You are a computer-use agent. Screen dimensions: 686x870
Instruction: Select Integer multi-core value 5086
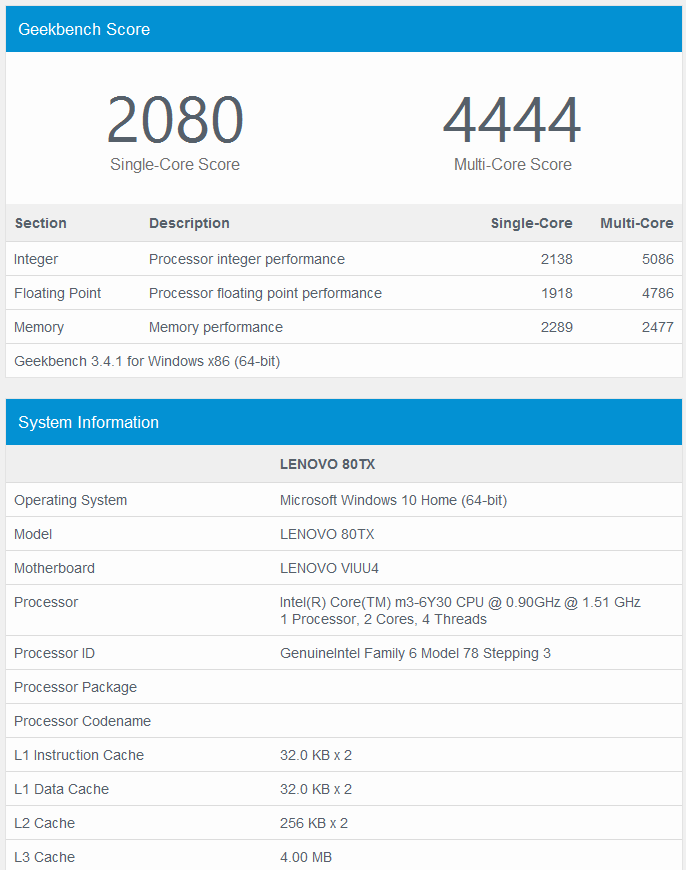[x=658, y=259]
